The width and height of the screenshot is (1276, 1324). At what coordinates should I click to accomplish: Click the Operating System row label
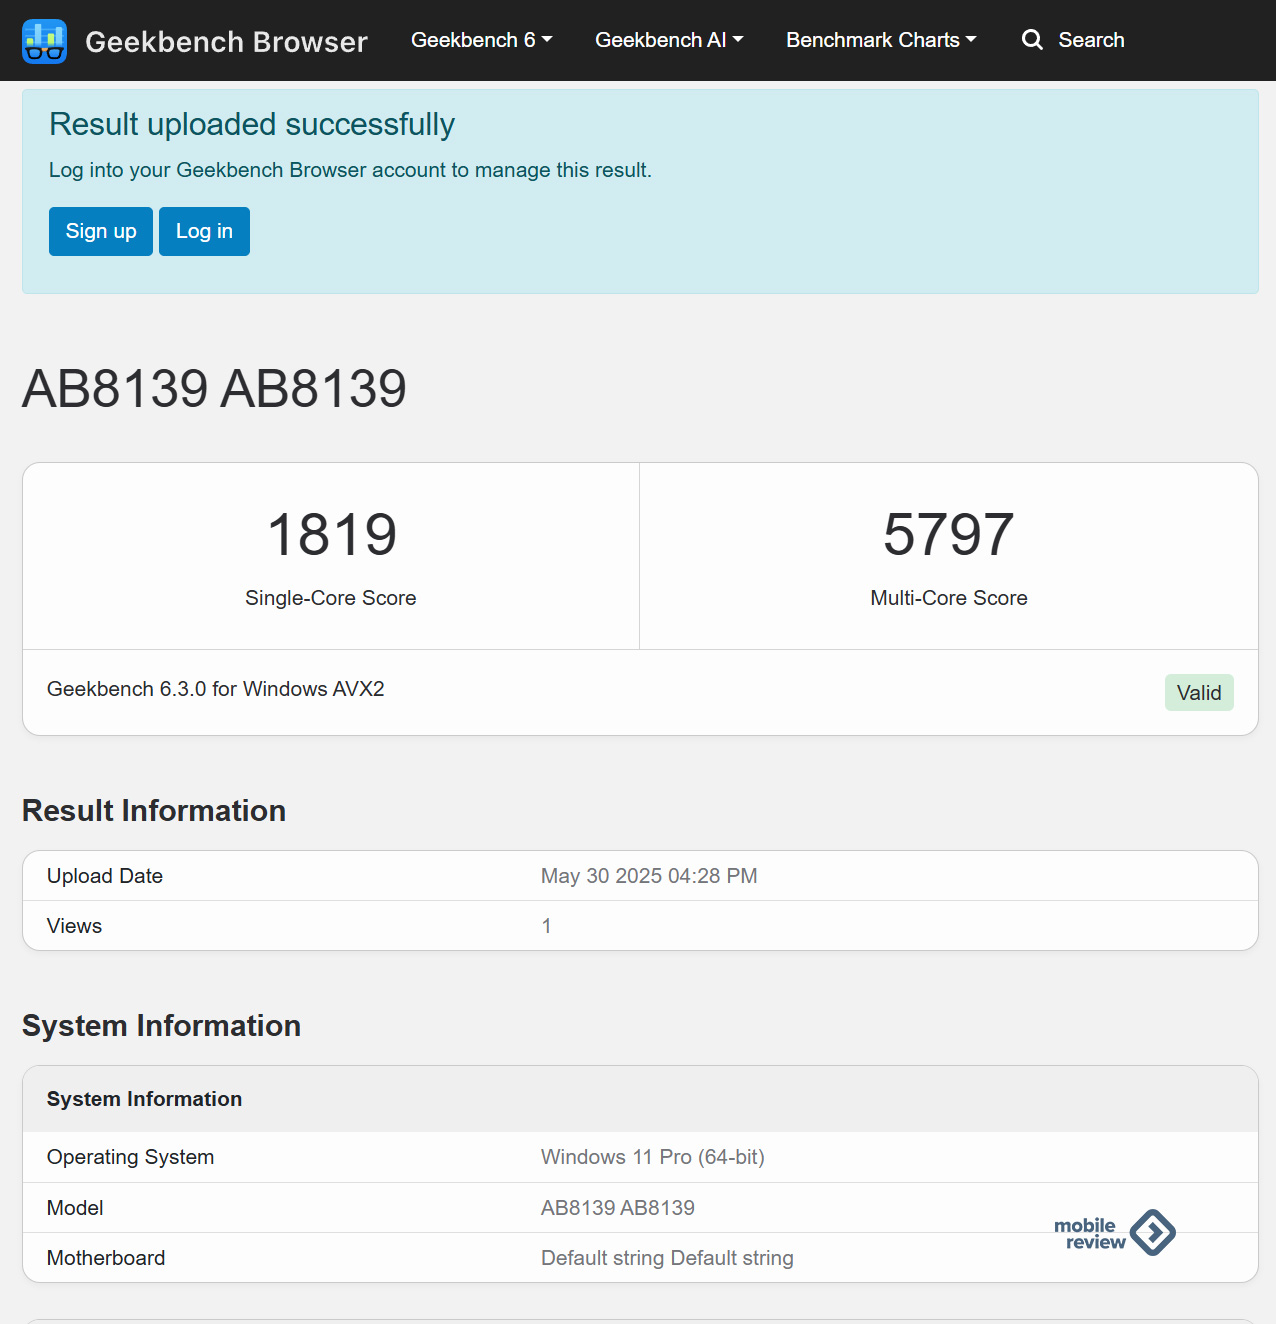point(130,1157)
